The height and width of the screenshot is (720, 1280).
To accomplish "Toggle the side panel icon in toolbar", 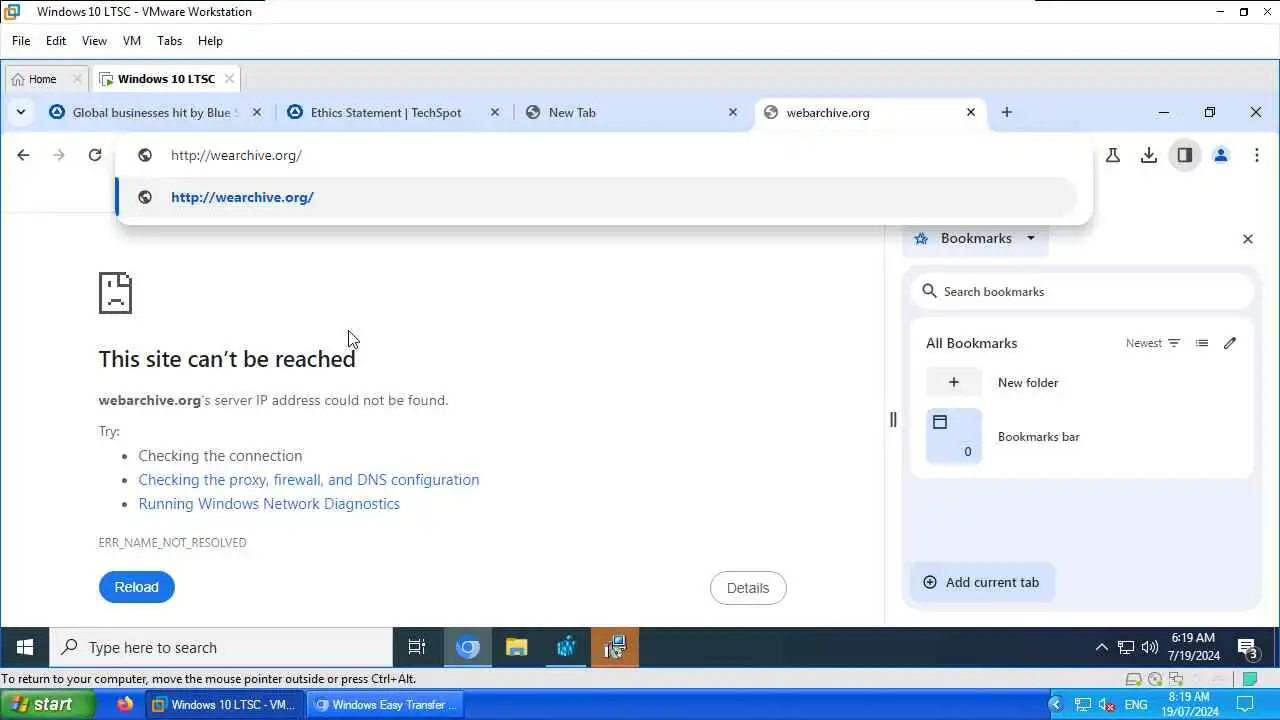I will coord(1185,155).
